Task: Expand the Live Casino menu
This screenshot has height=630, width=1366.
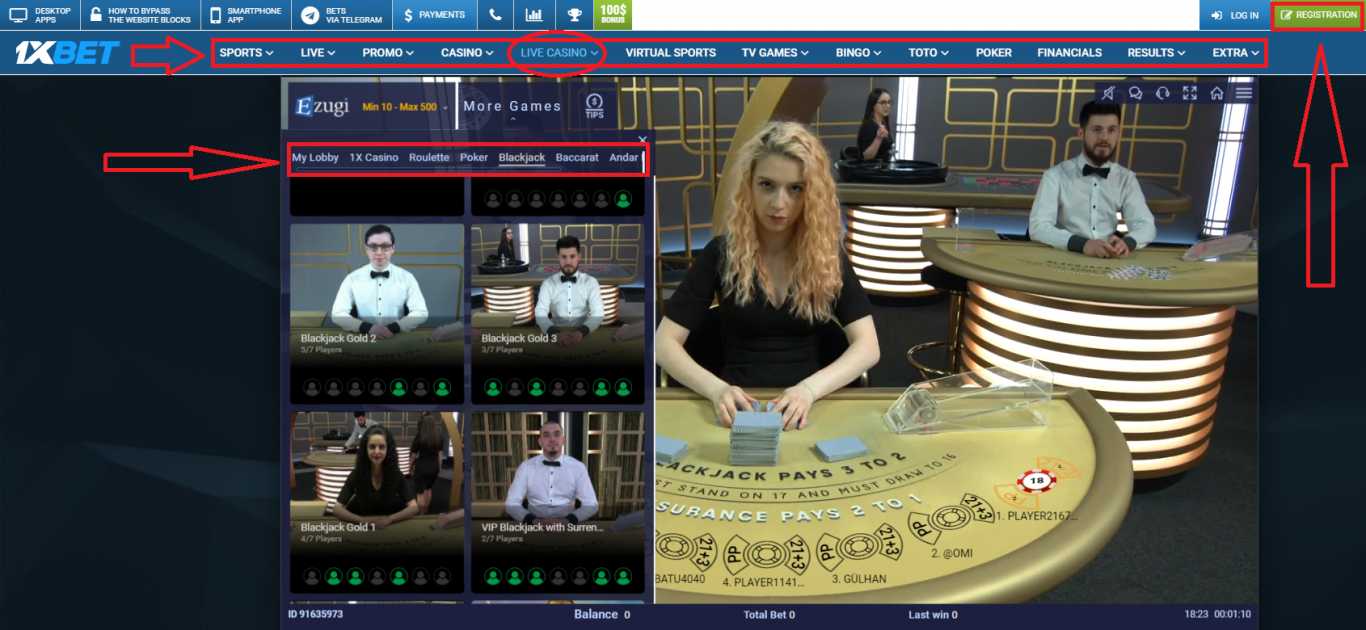Action: [x=559, y=53]
